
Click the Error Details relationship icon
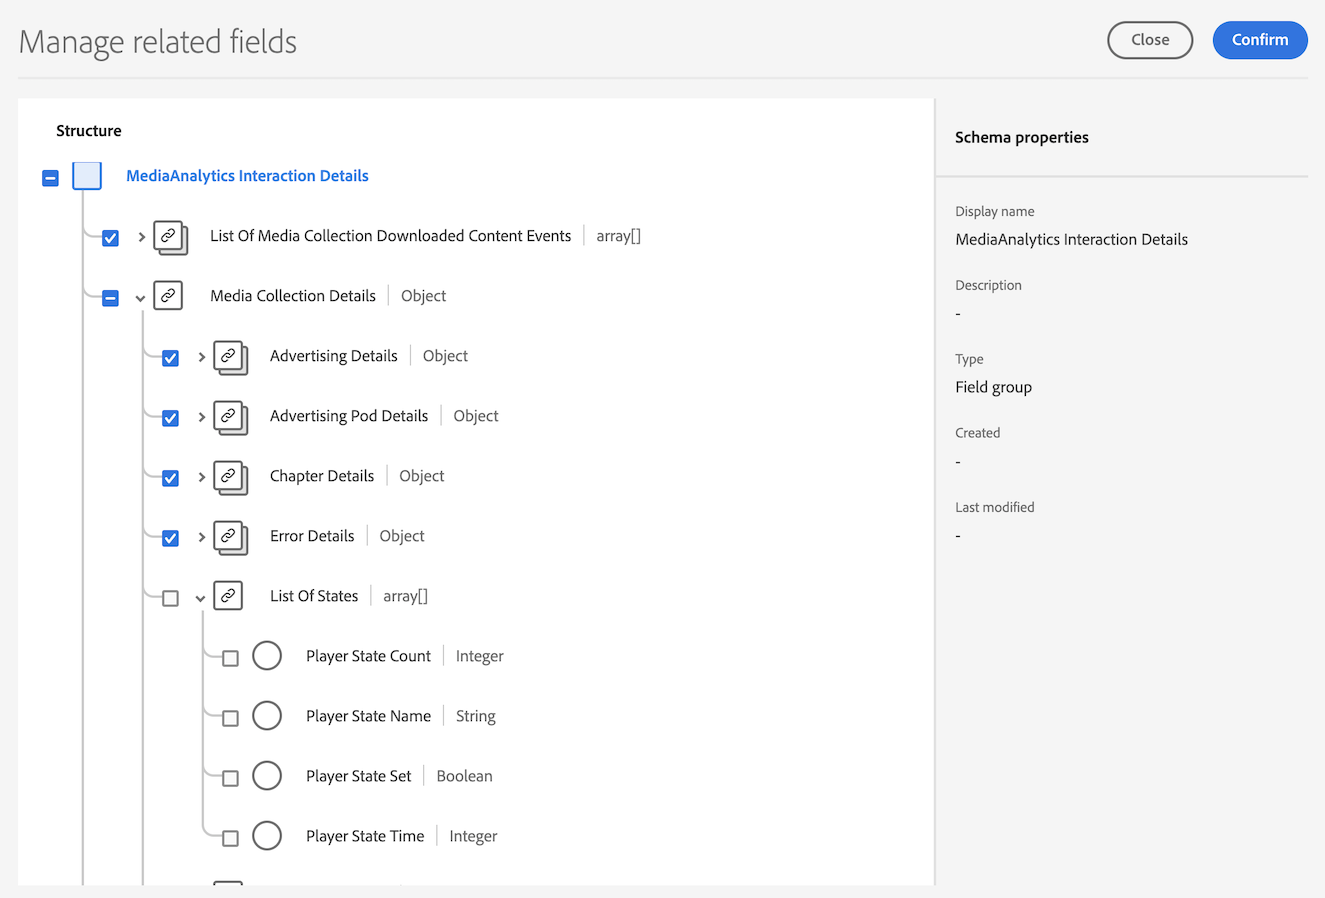(x=230, y=537)
